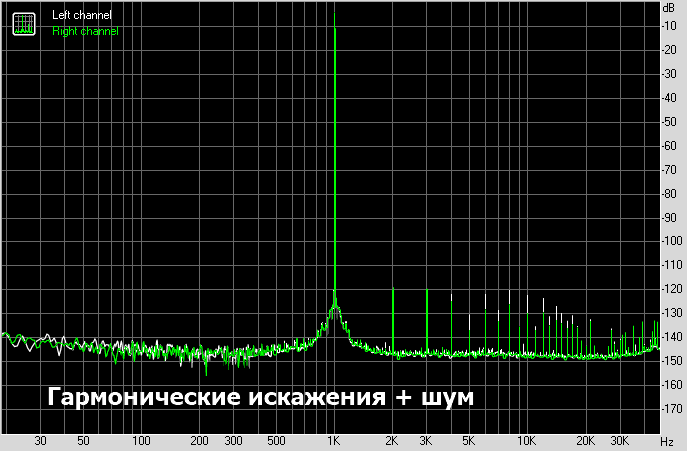
Task: Click the spectrum grid icon in the legend
Action: (22, 23)
